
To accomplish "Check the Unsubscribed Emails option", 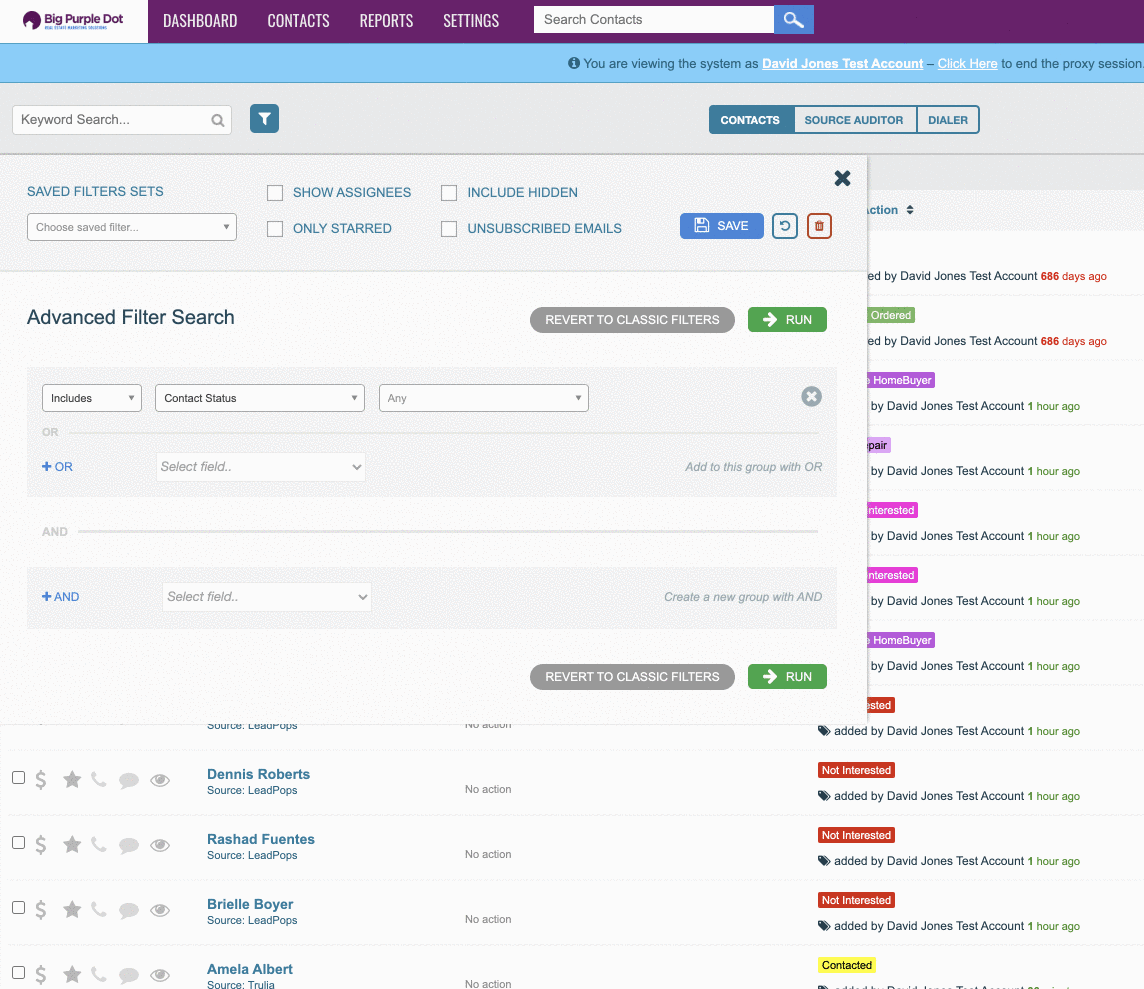I will (449, 229).
